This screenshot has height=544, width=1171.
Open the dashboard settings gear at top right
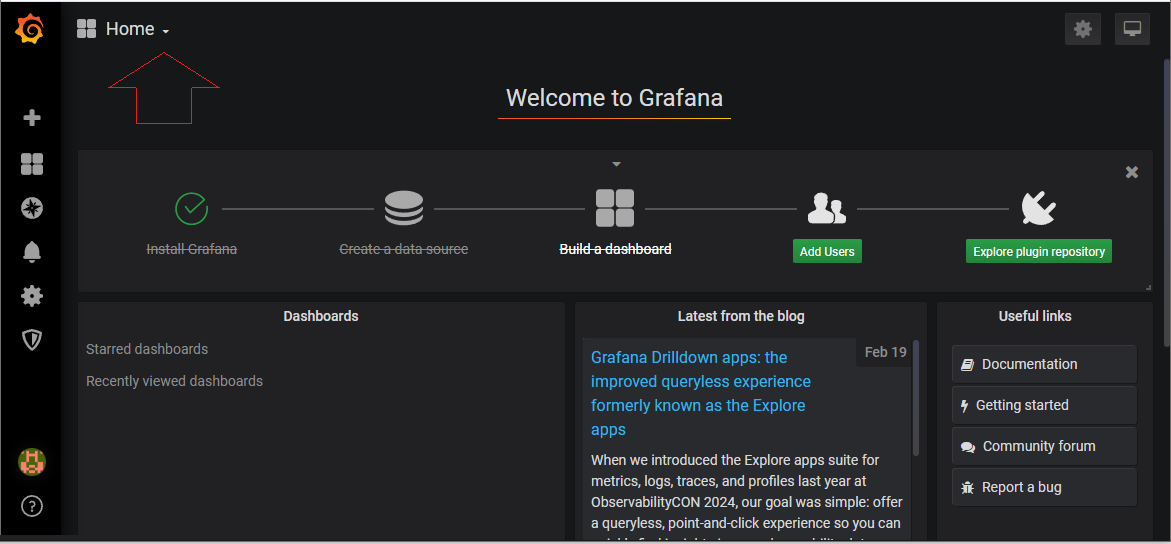[x=1082, y=29]
